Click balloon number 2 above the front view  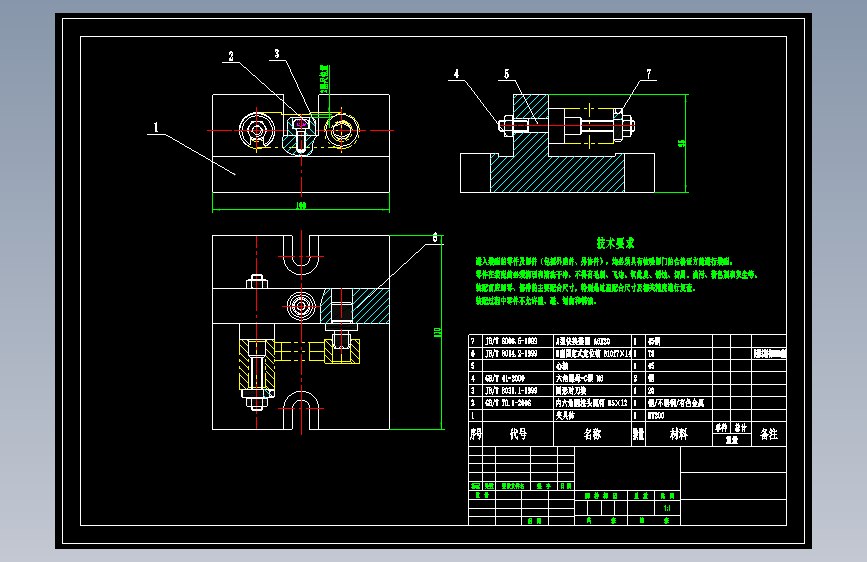point(231,56)
